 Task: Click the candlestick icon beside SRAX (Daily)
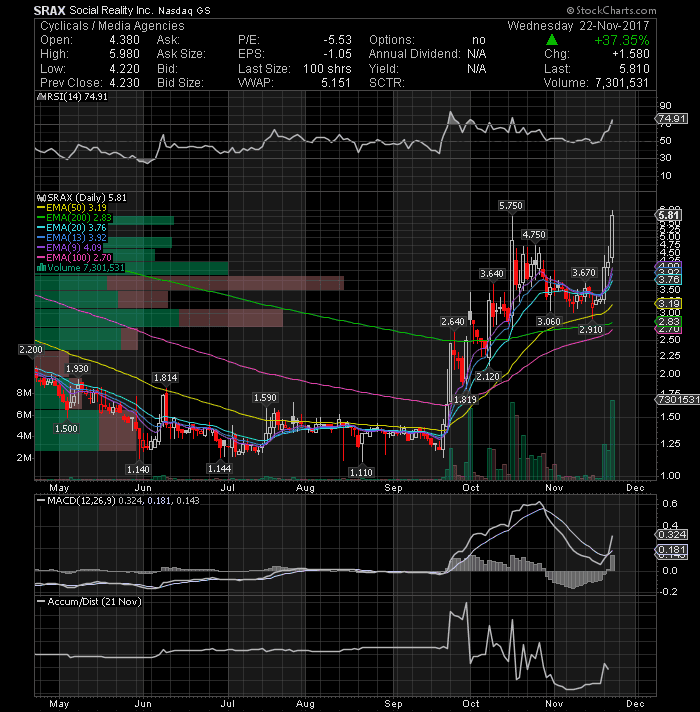(41, 198)
